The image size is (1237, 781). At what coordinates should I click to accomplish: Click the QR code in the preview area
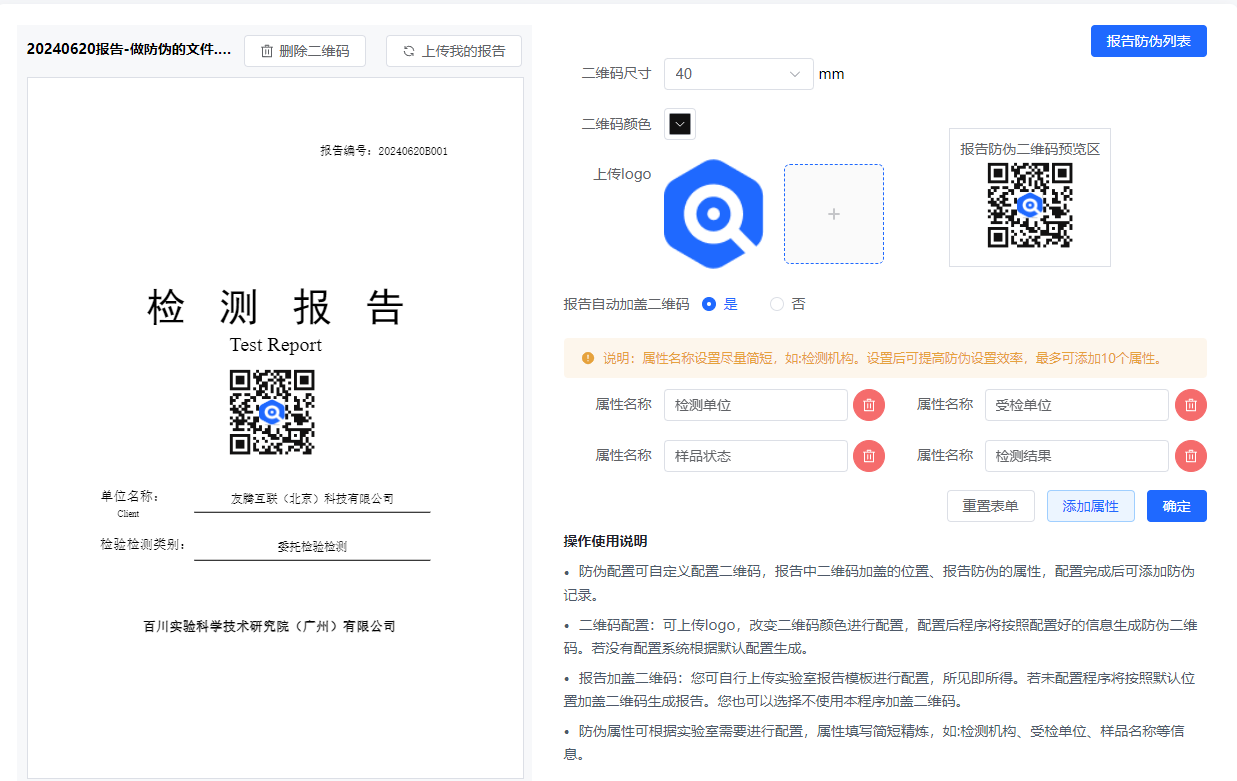click(x=1030, y=205)
